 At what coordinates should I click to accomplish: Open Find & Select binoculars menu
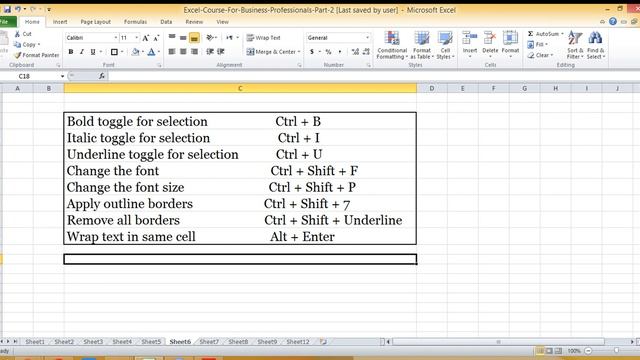(595, 45)
